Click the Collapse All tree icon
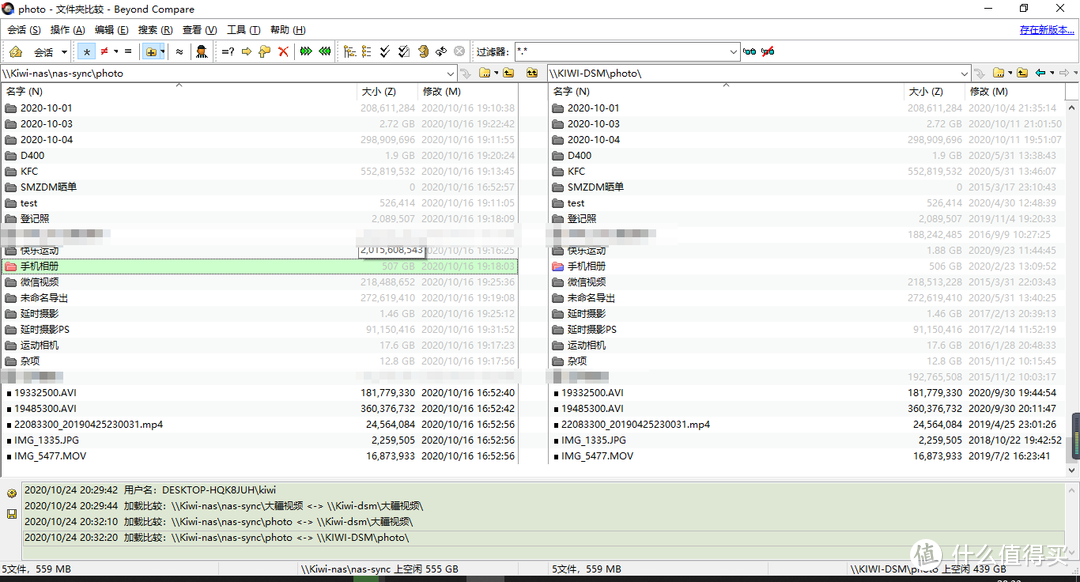This screenshot has height=582, width=1080. [366, 52]
